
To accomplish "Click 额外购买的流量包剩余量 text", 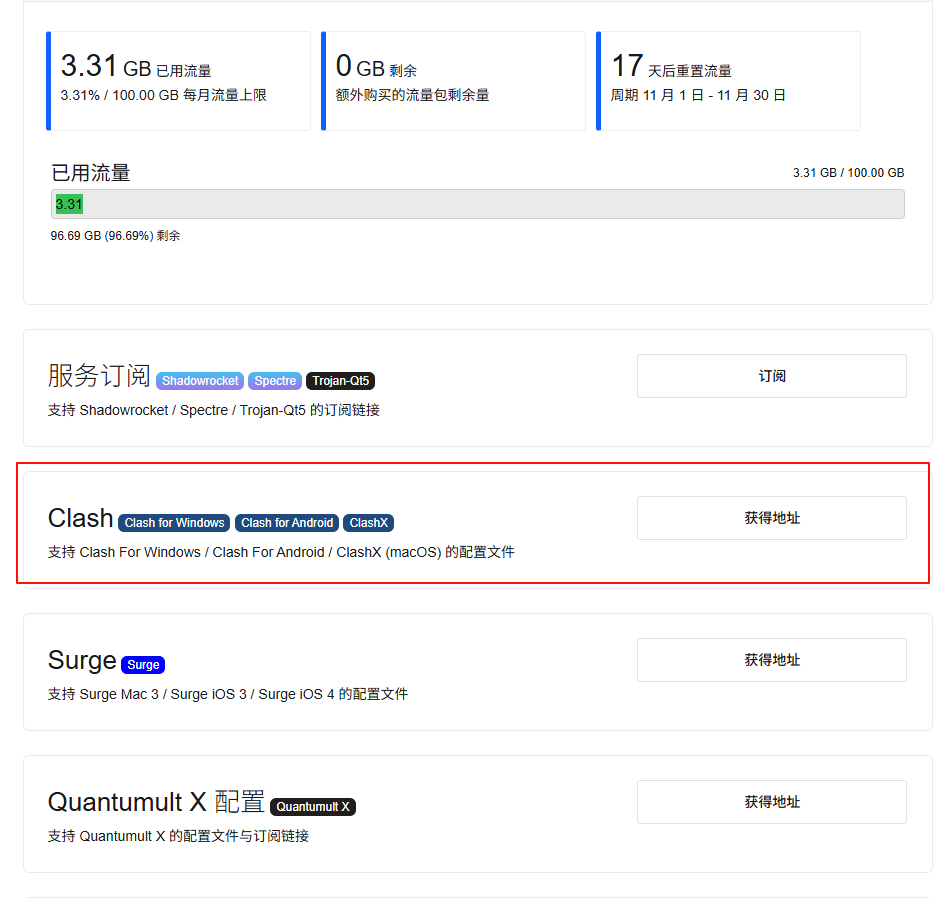I will click(x=412, y=96).
